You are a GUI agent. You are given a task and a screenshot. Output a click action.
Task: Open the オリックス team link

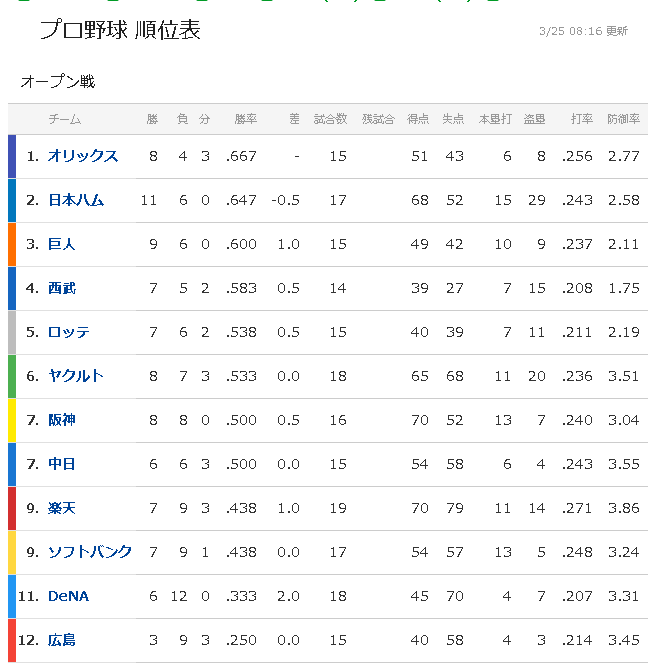(x=83, y=156)
